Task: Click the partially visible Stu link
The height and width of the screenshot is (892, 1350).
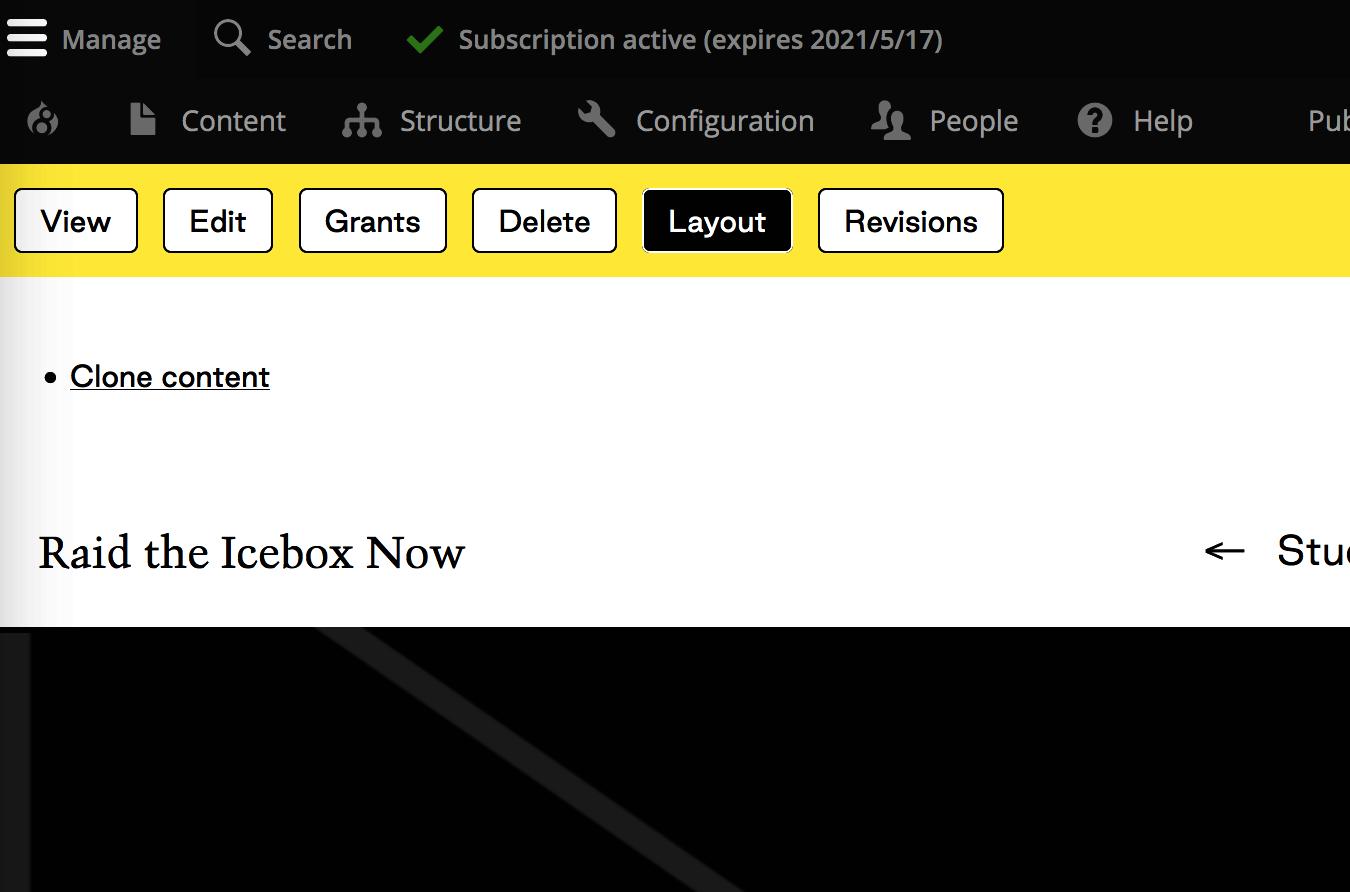Action: click(x=1313, y=551)
